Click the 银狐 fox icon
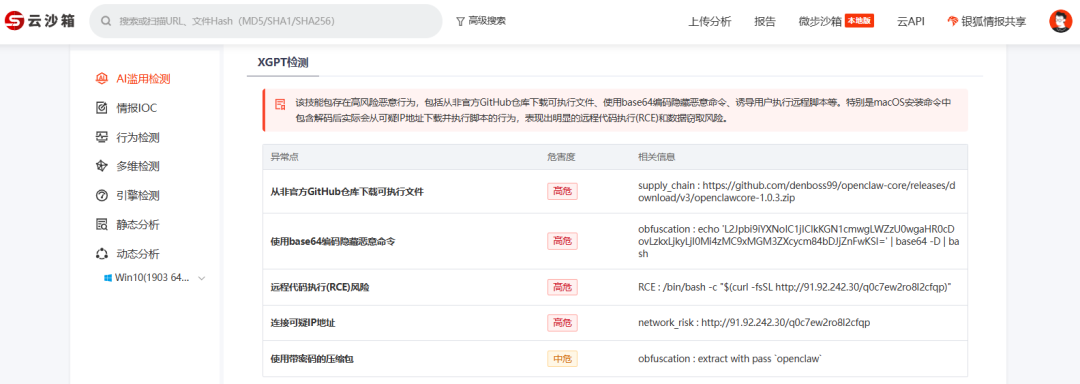1080x384 pixels. [x=953, y=21]
